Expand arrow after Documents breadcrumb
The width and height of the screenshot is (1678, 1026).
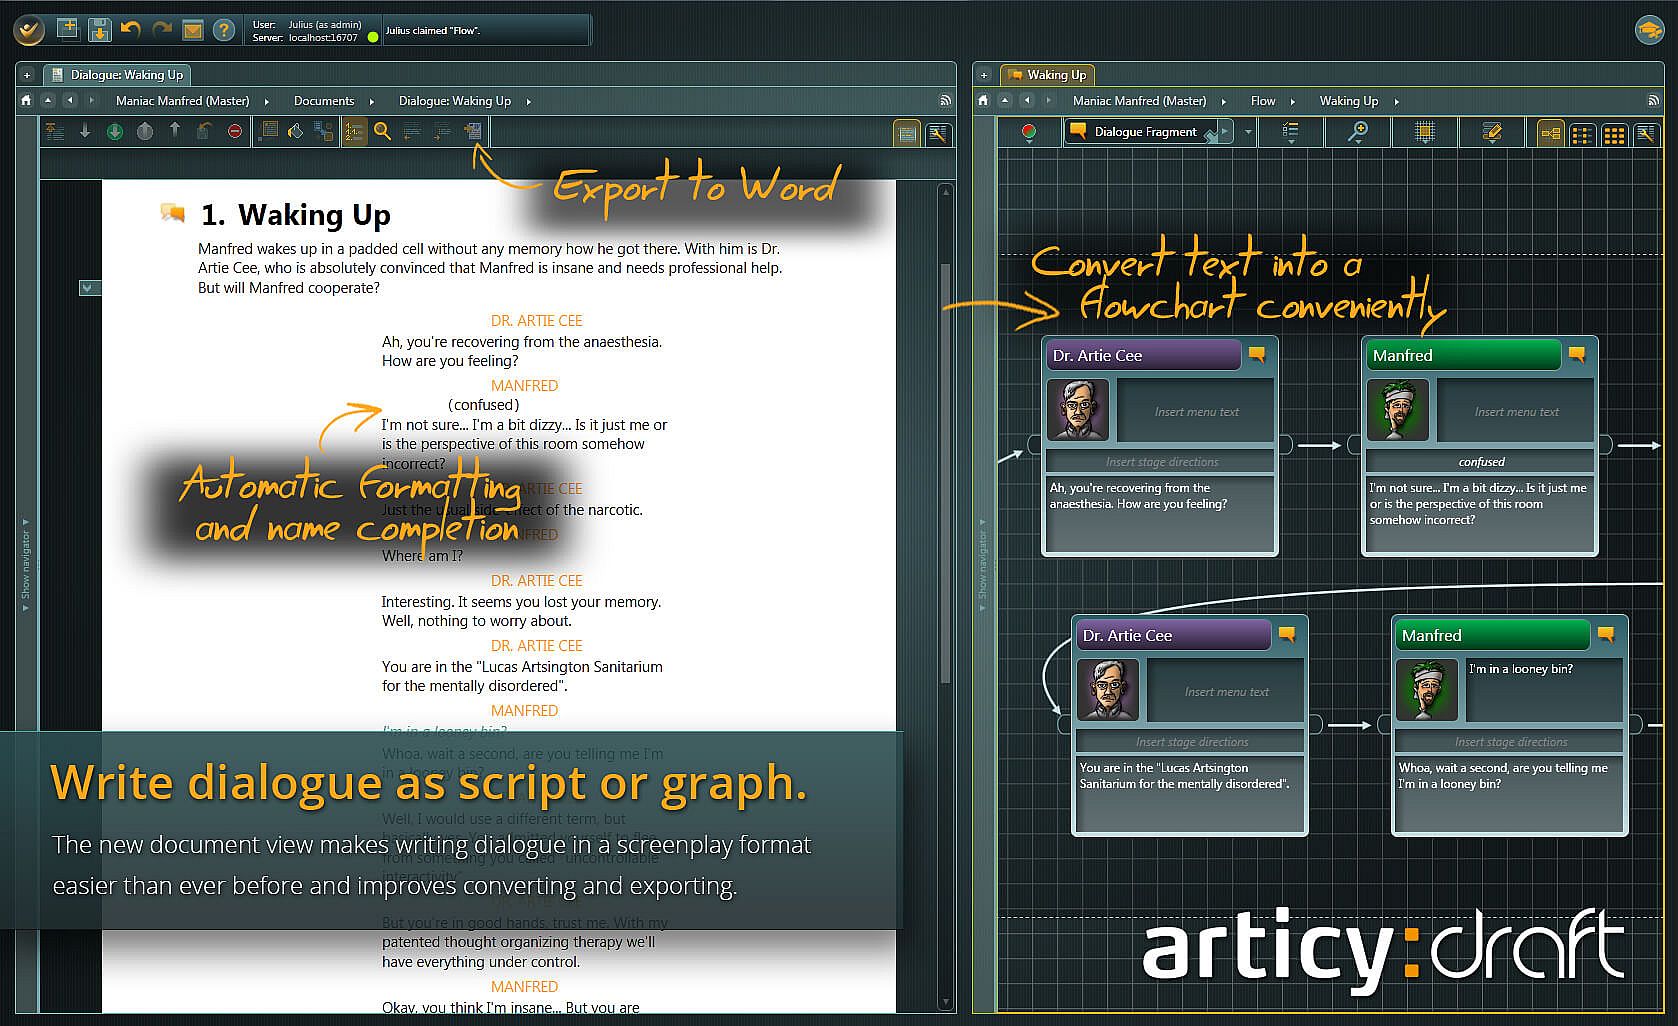(x=372, y=101)
